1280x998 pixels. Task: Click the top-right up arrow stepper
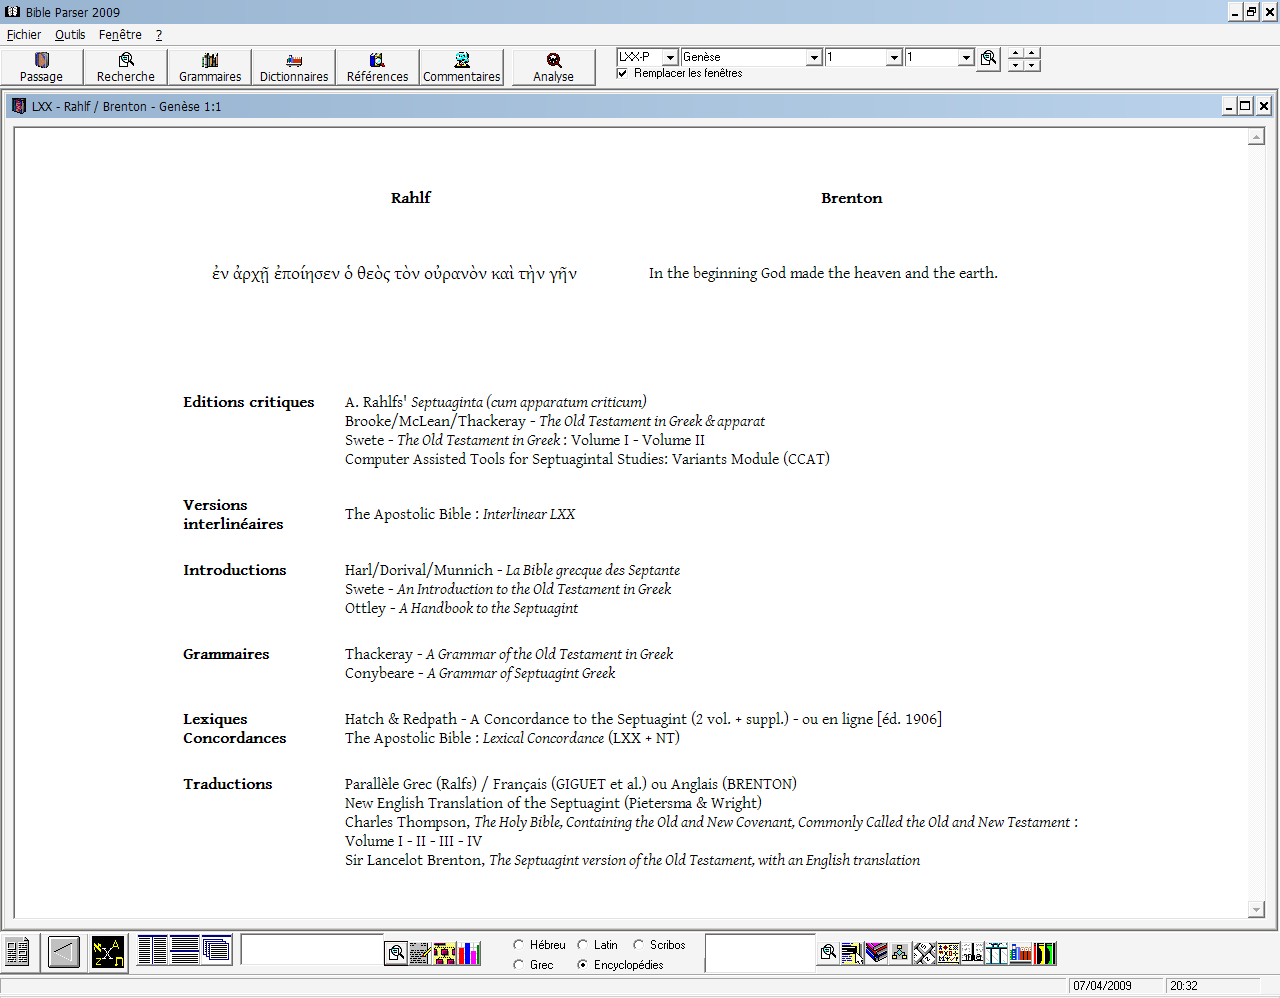pyautogui.click(x=1032, y=53)
